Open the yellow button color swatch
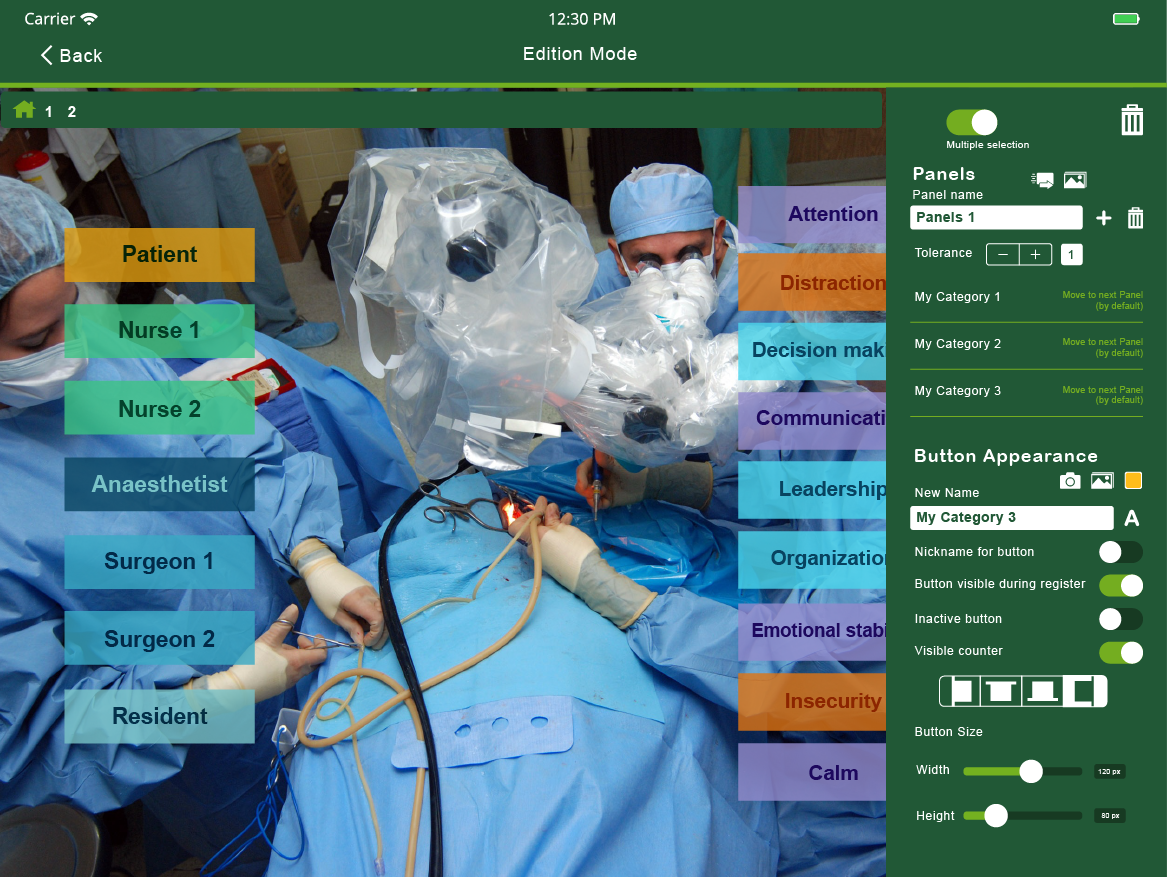The image size is (1167, 884). [x=1133, y=481]
